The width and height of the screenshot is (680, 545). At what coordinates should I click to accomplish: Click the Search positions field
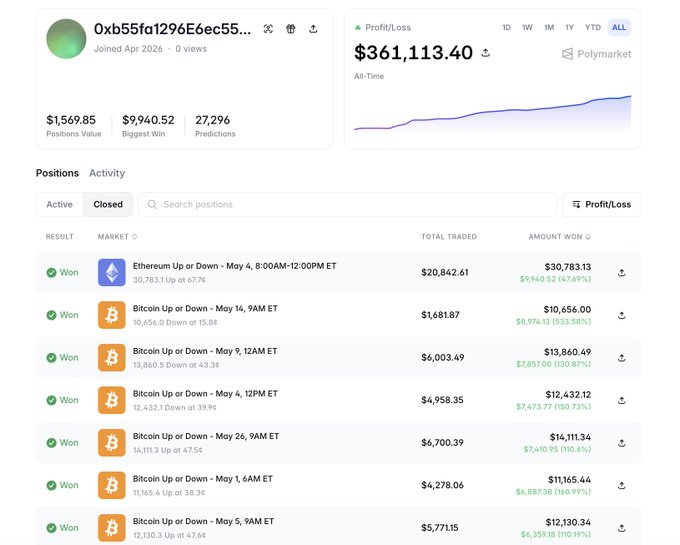347,204
